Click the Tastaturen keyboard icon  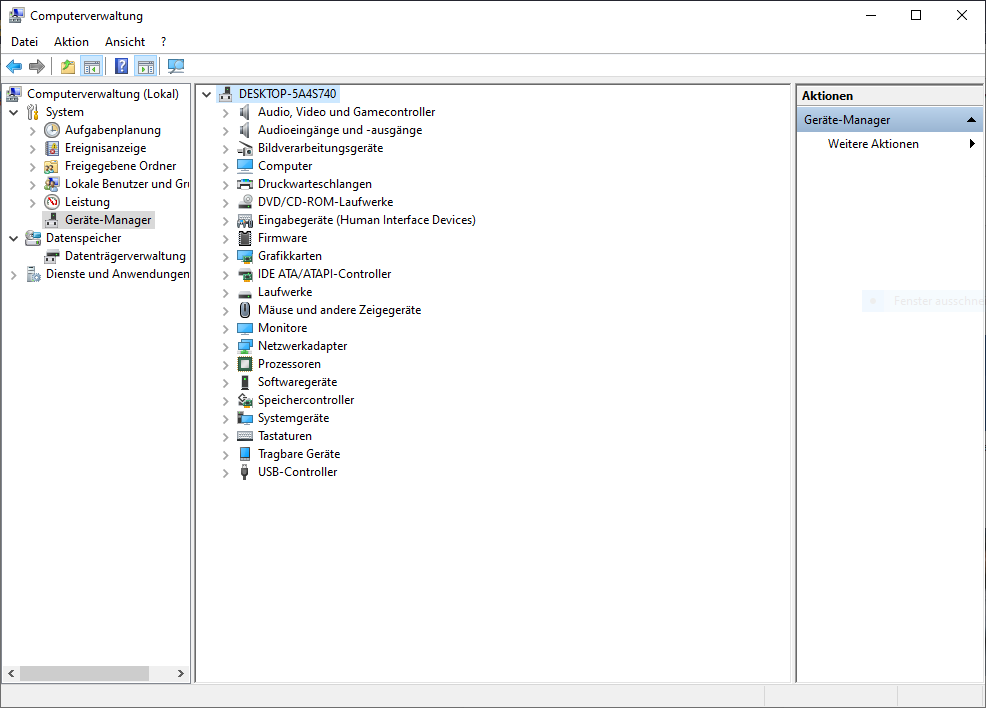tap(245, 436)
